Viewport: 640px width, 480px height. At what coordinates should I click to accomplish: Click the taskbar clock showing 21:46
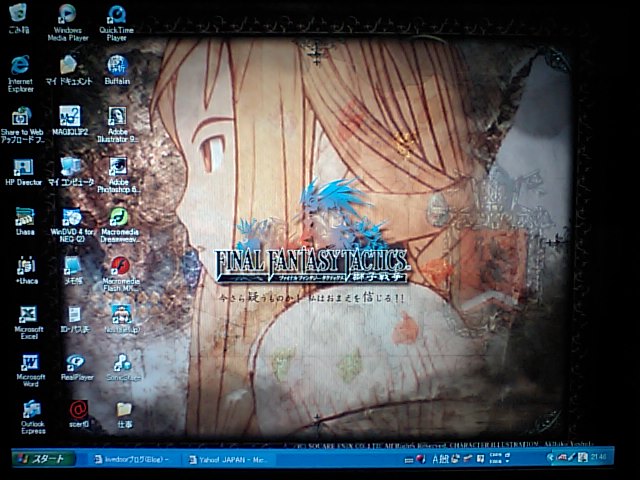point(598,457)
